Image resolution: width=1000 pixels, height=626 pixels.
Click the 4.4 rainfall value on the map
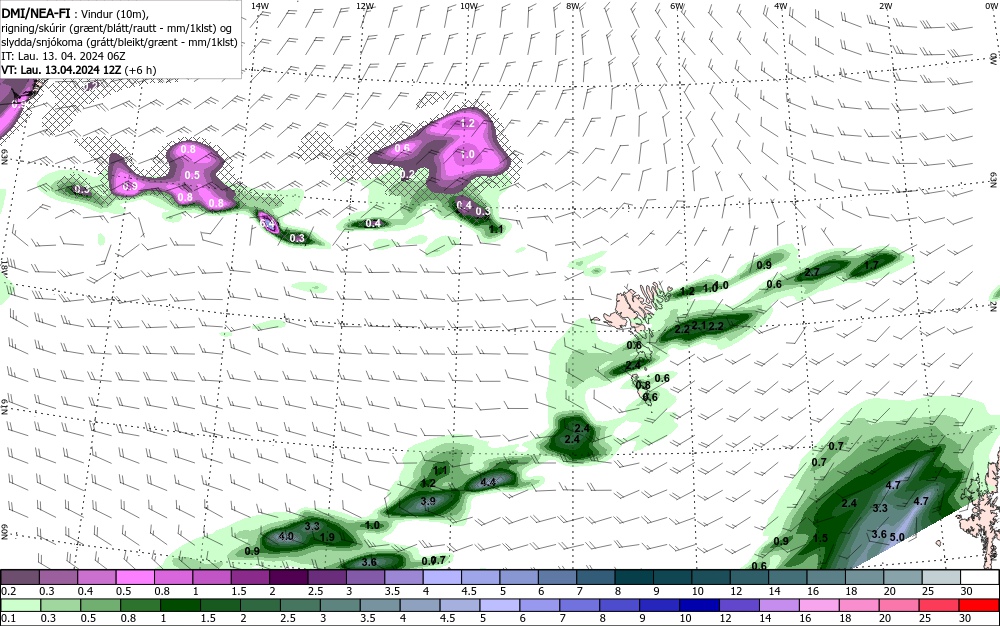coord(488,482)
